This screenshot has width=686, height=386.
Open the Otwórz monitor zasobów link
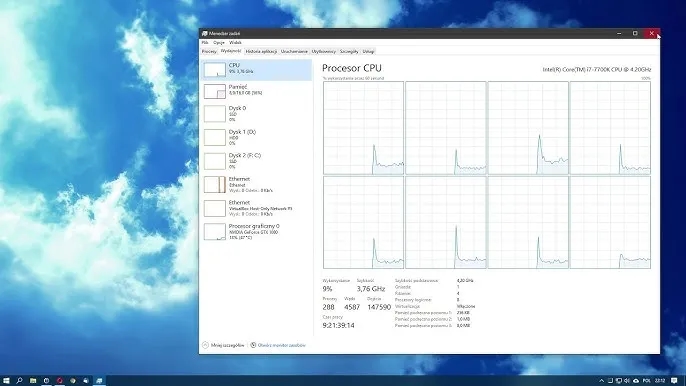click(x=282, y=345)
